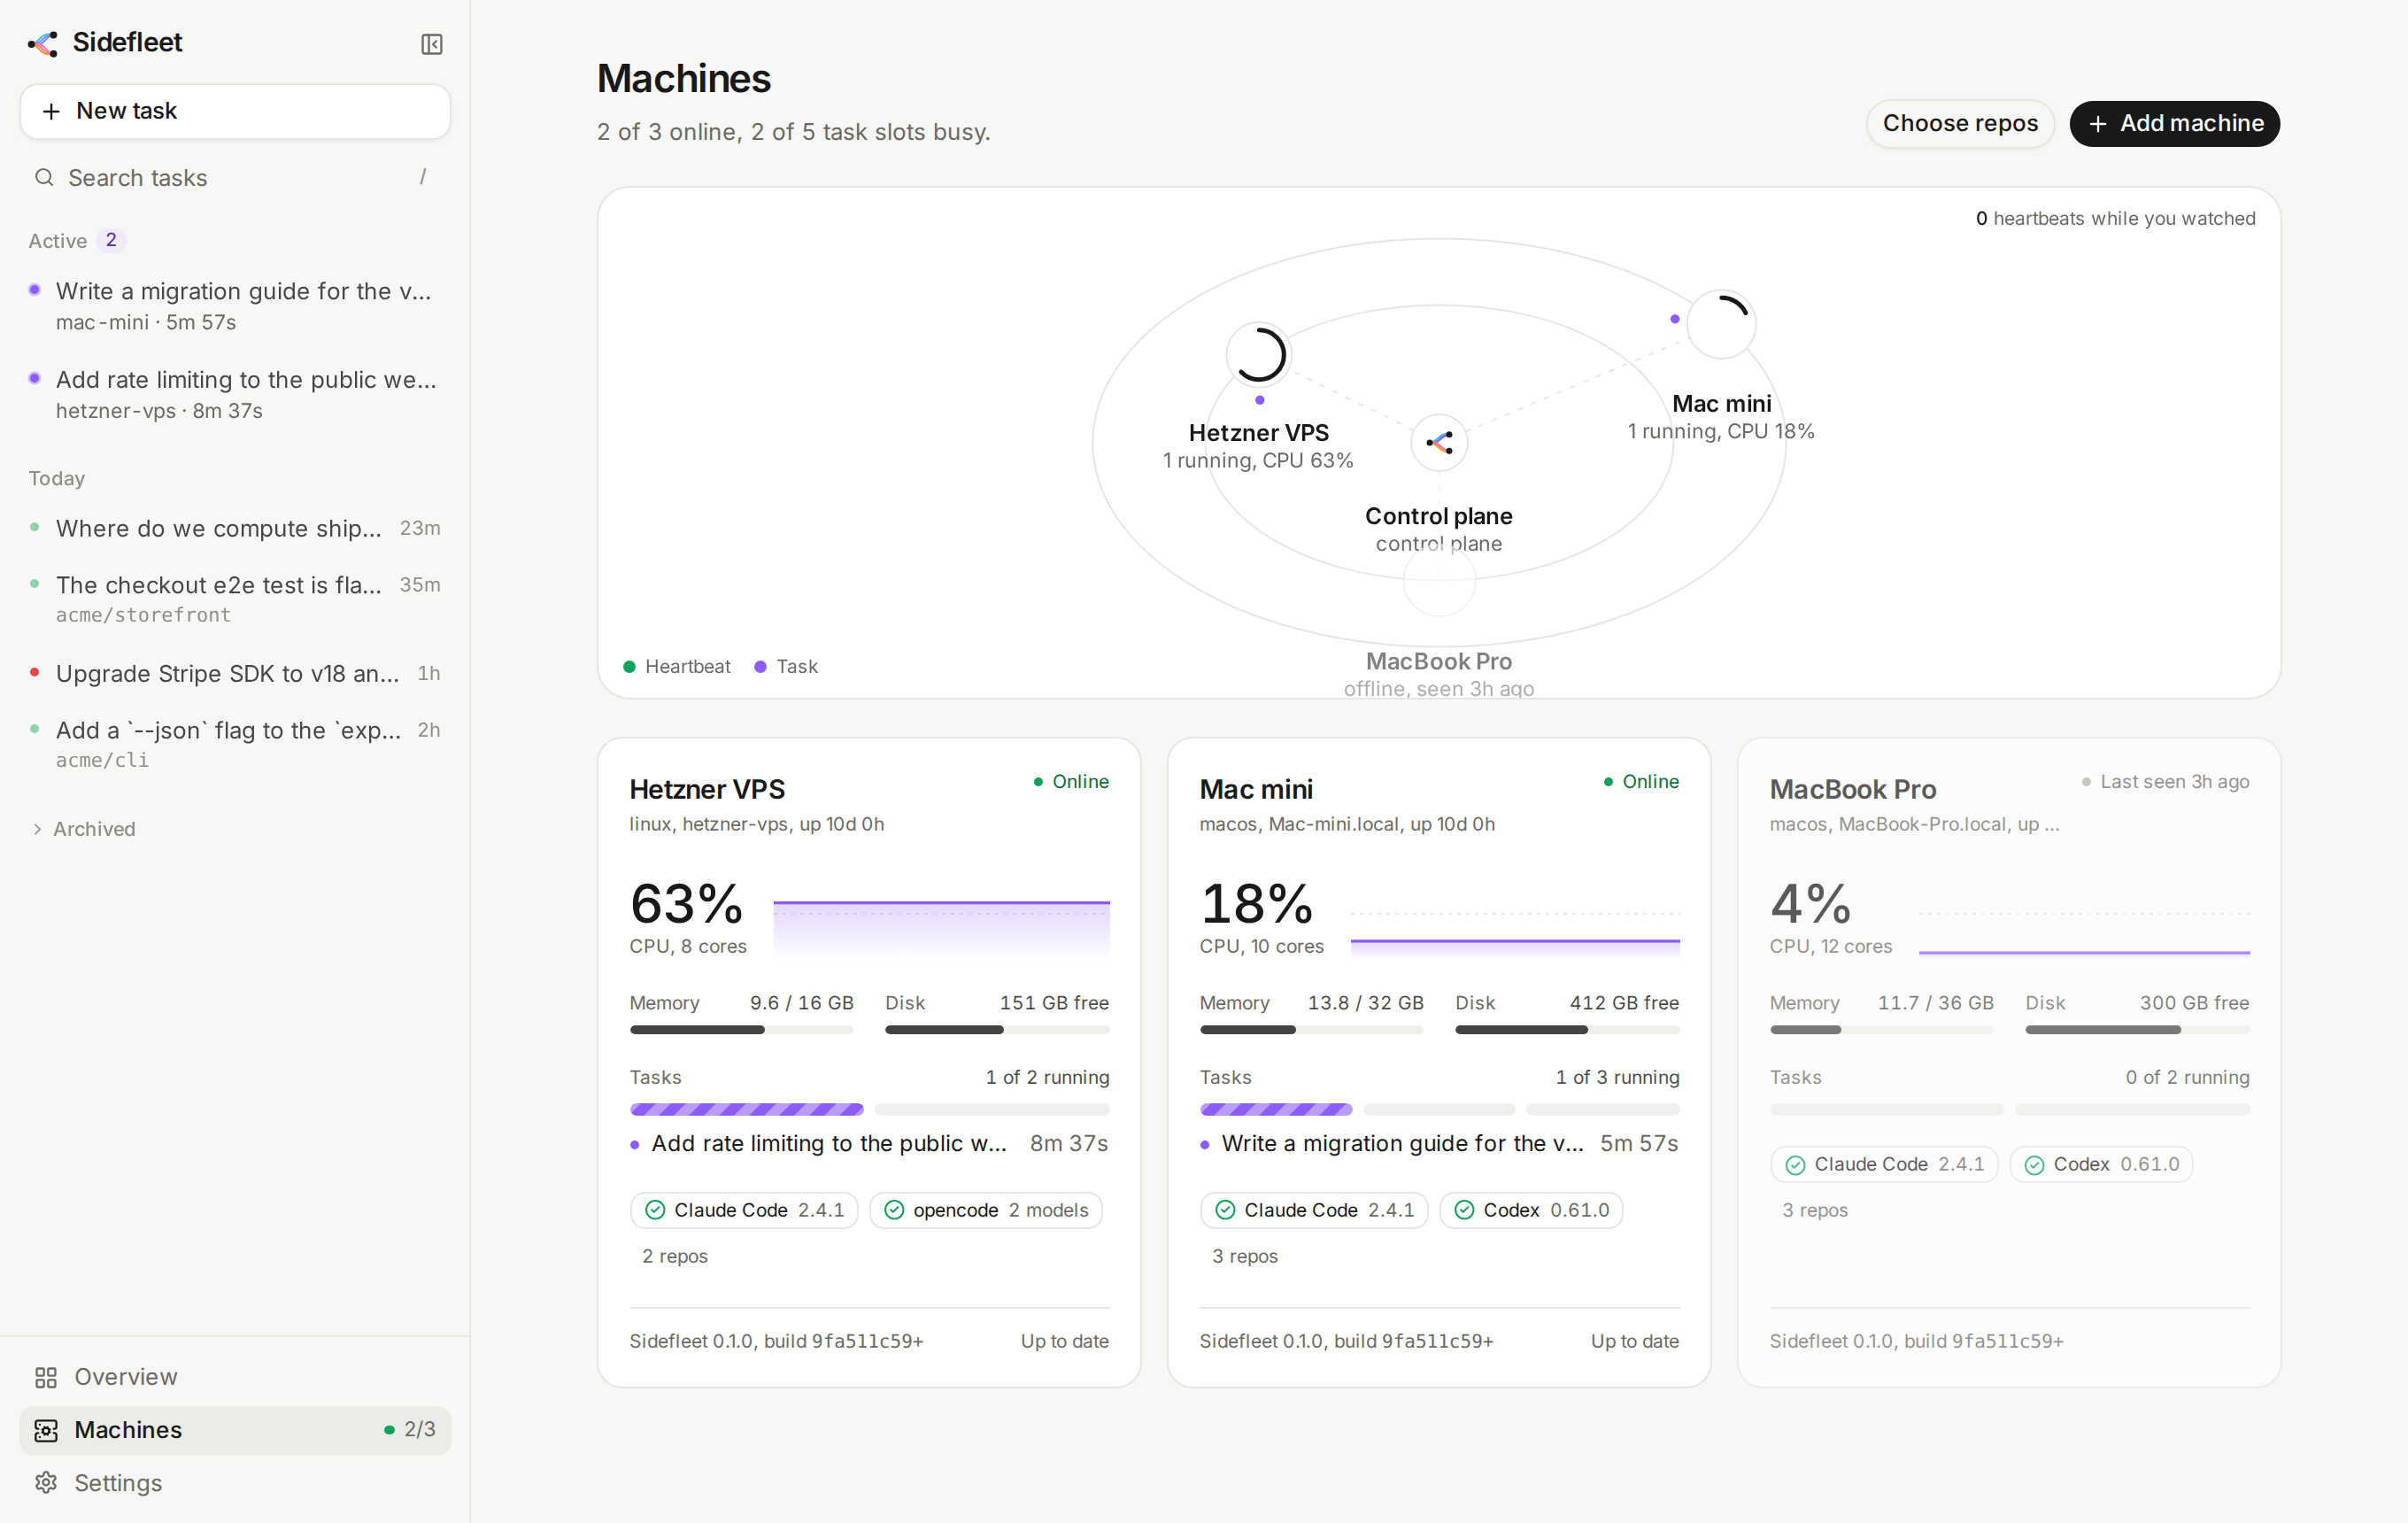Open active task 'Write a migration guide'

(235, 305)
